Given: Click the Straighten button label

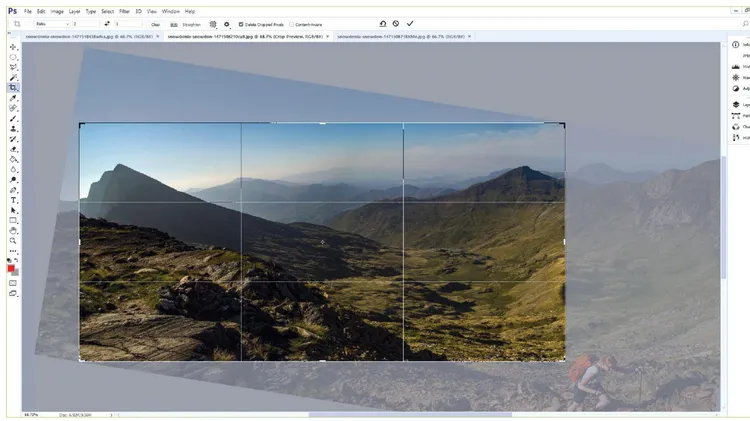Looking at the screenshot, I should click(191, 24).
